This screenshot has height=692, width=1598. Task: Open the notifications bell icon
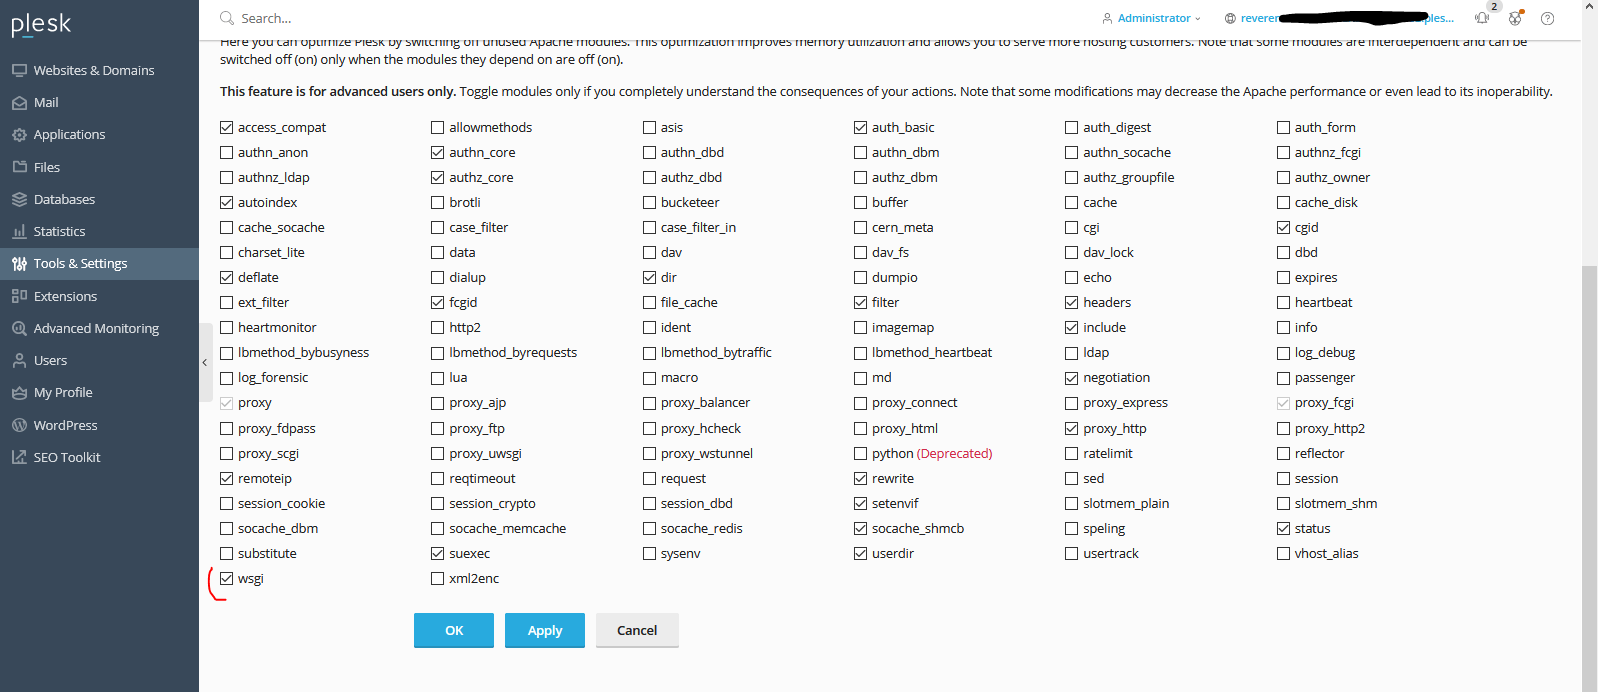click(x=1482, y=18)
